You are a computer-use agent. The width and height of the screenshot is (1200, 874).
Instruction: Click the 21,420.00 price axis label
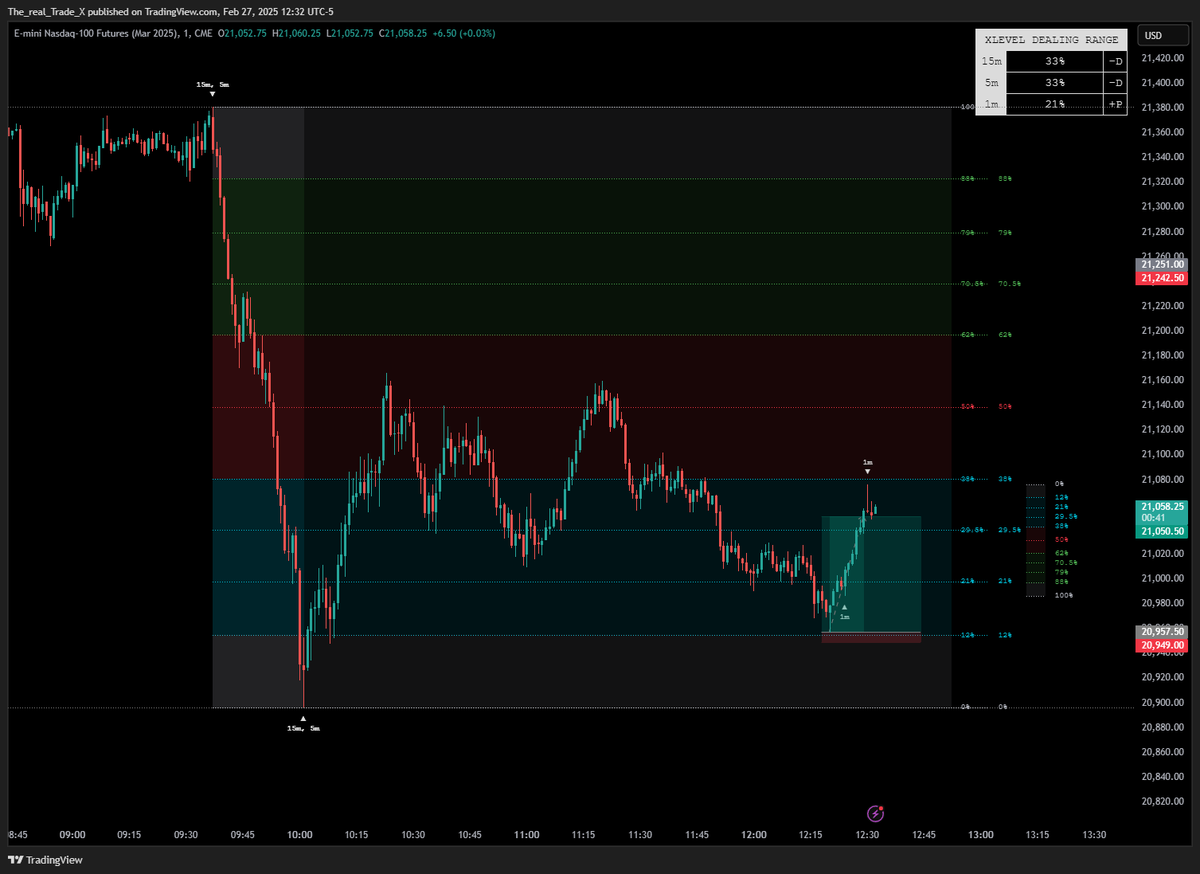tap(1162, 58)
